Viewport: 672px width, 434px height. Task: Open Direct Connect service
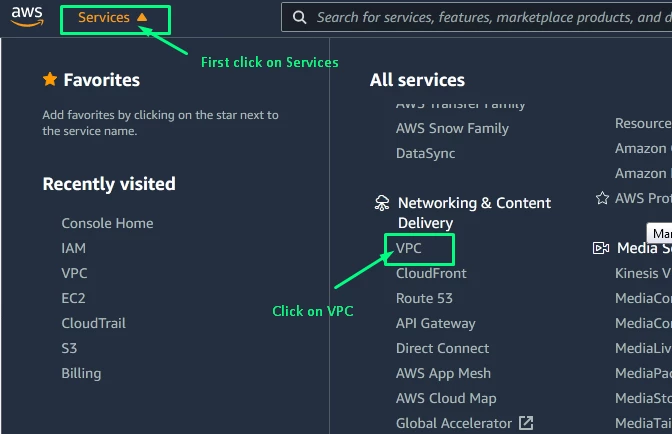(442, 348)
